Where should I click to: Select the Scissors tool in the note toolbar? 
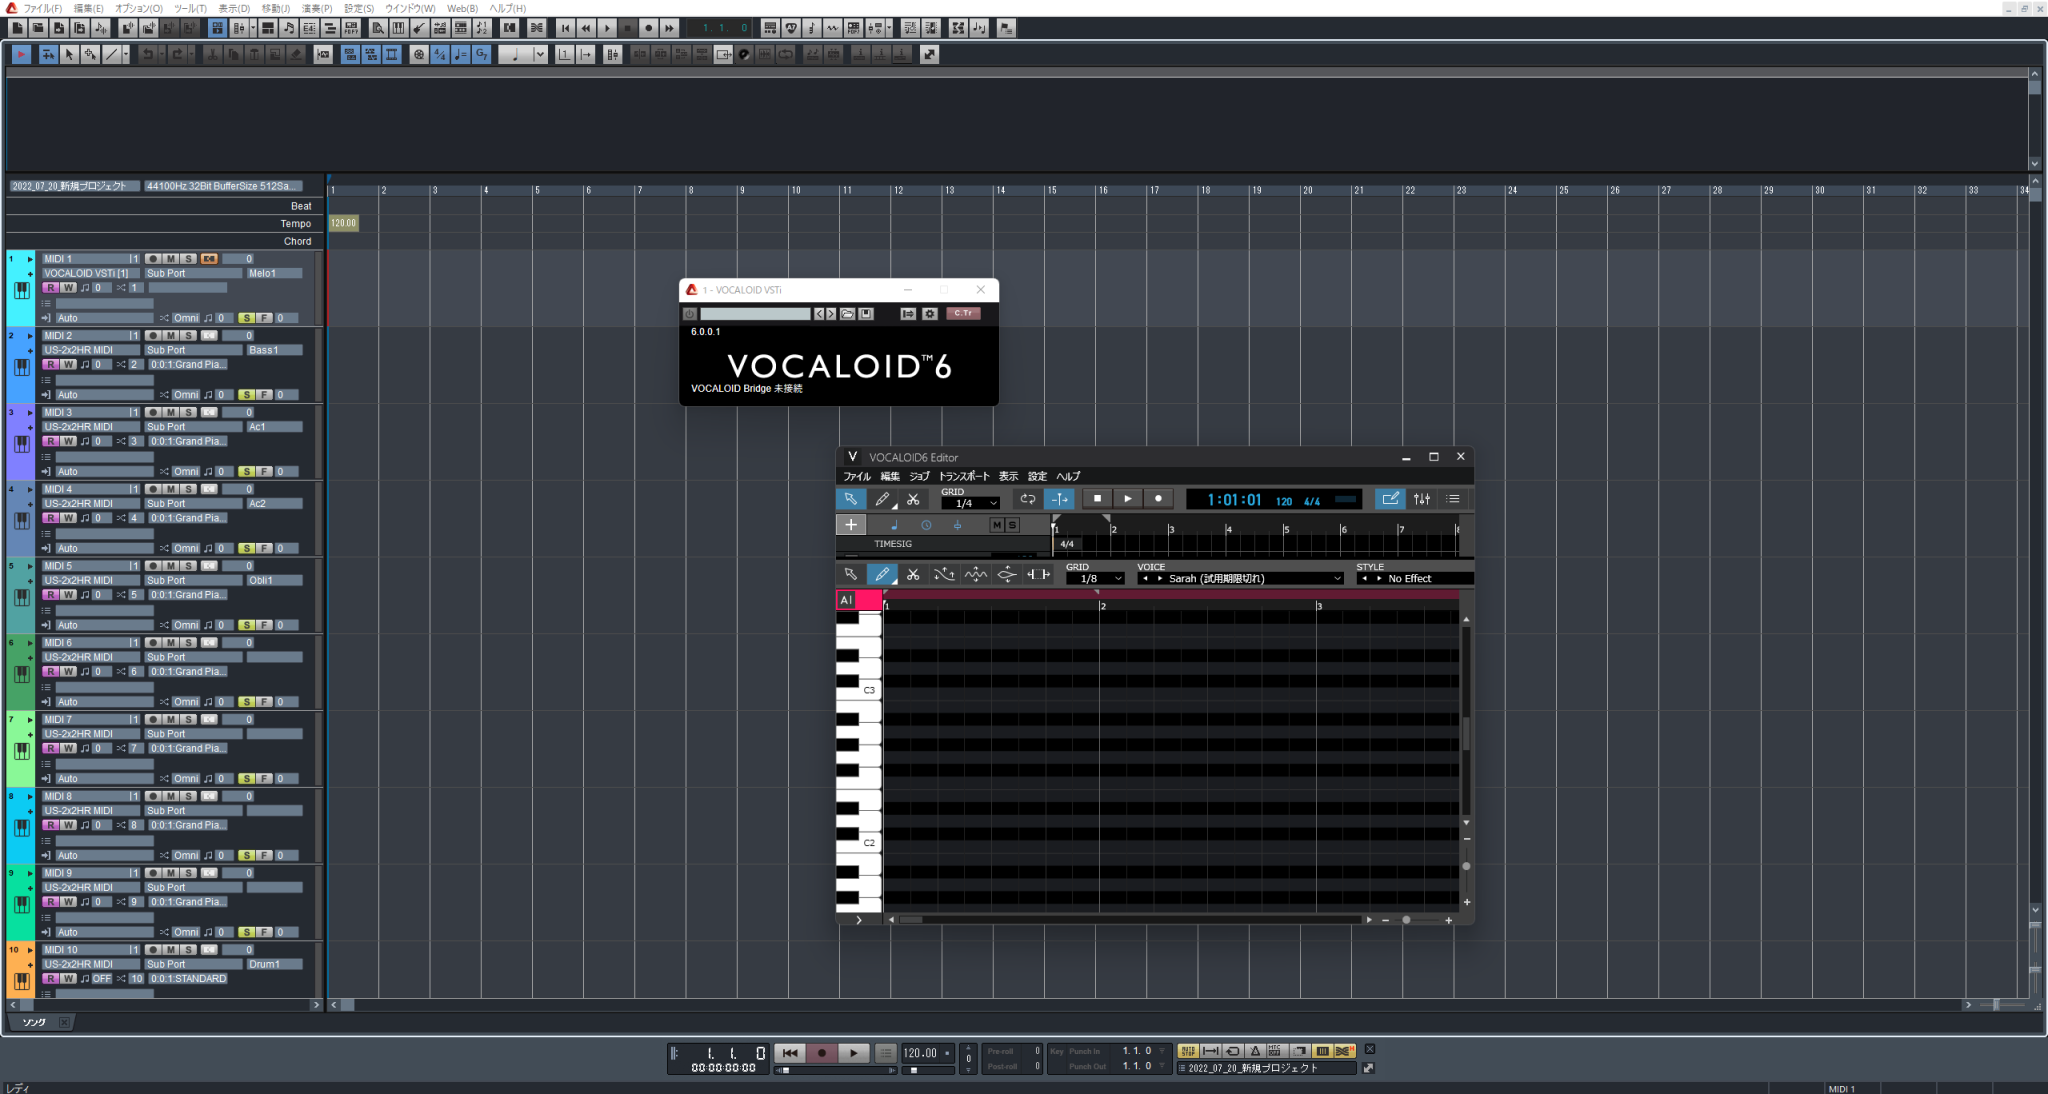(913, 574)
